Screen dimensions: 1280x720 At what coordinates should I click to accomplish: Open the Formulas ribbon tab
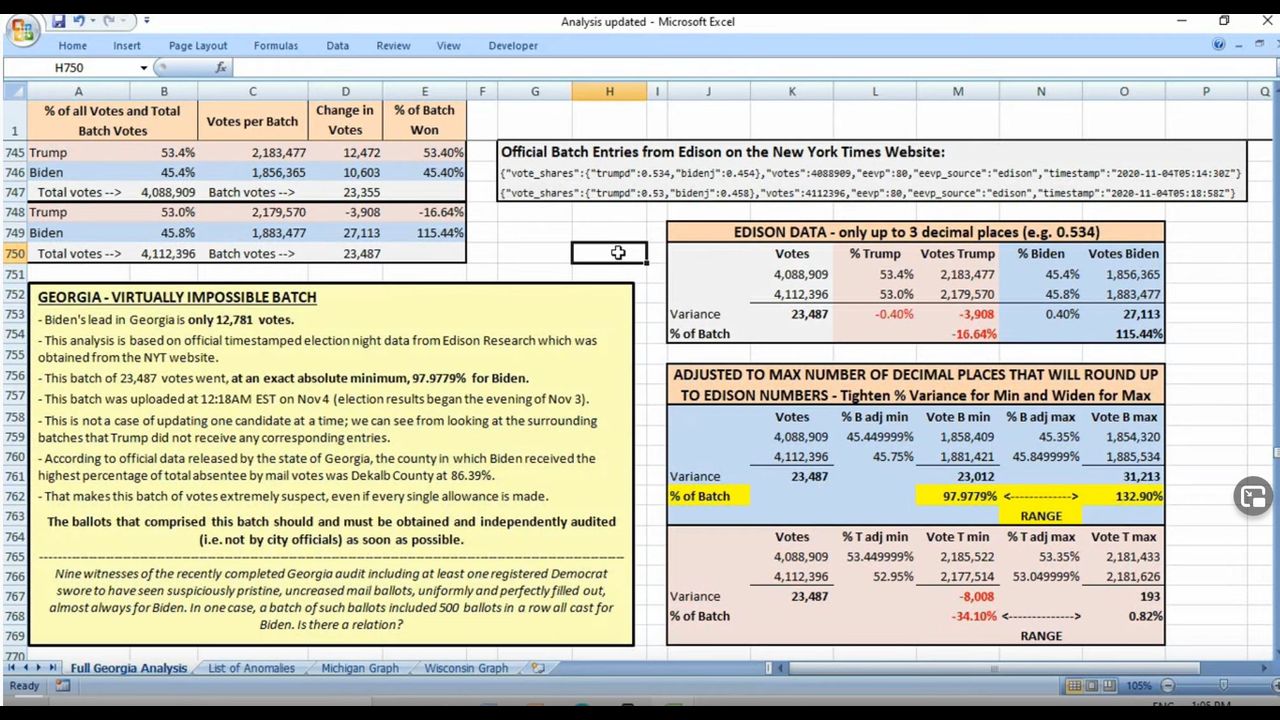[275, 45]
